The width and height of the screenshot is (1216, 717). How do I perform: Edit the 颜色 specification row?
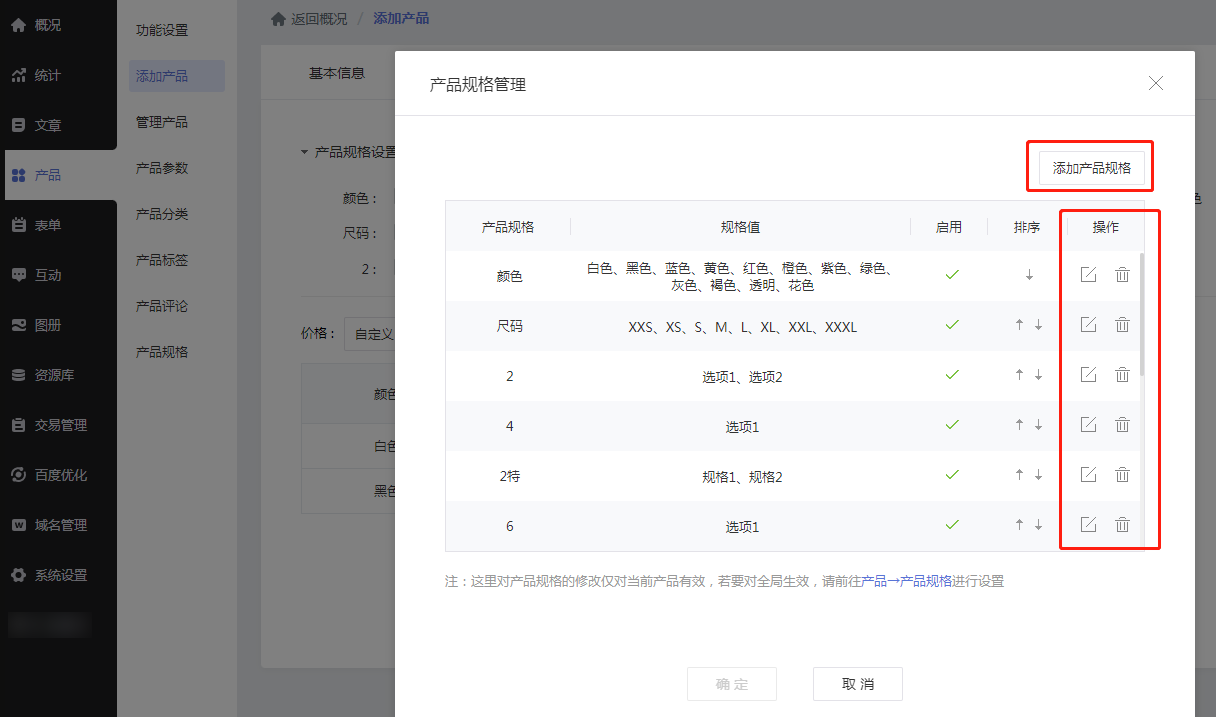click(1089, 275)
